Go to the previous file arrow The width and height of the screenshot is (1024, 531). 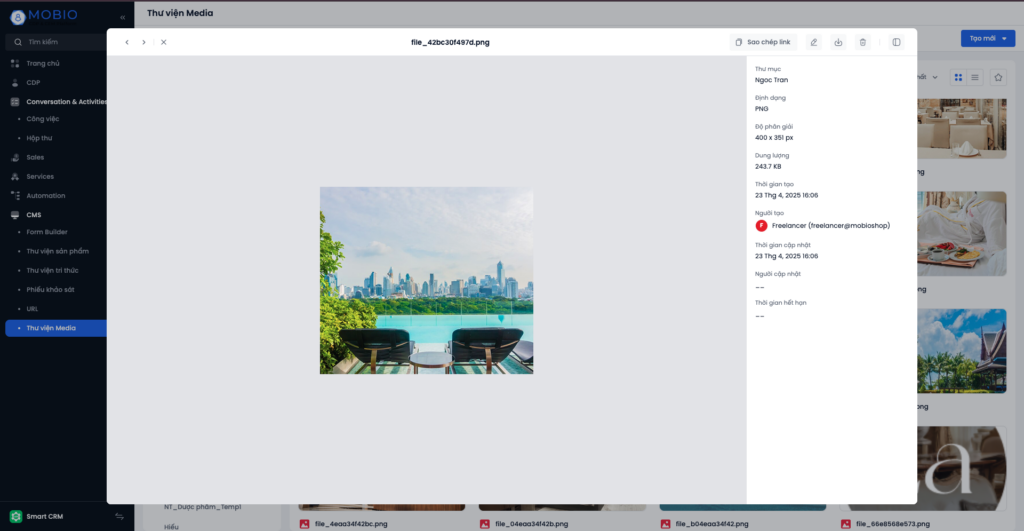point(127,42)
